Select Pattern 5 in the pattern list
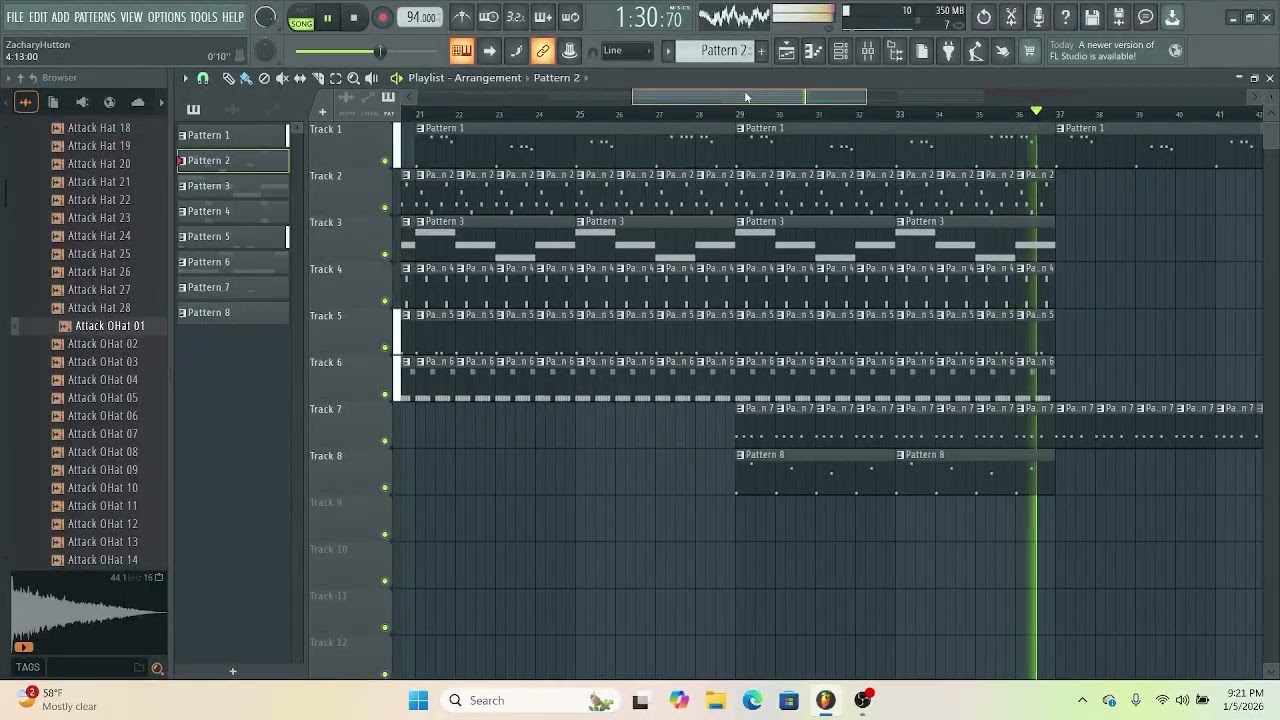1280x720 pixels. coord(233,237)
